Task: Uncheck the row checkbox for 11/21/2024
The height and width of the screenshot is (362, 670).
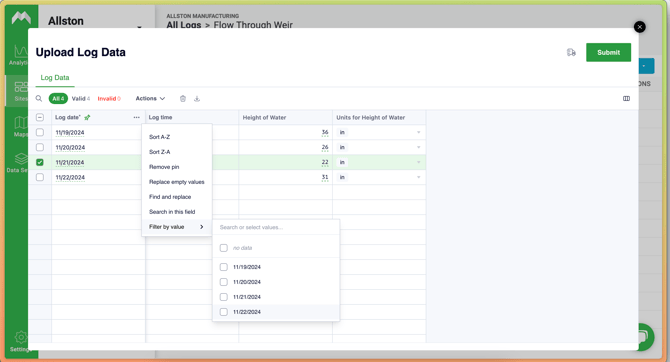Action: (x=40, y=162)
